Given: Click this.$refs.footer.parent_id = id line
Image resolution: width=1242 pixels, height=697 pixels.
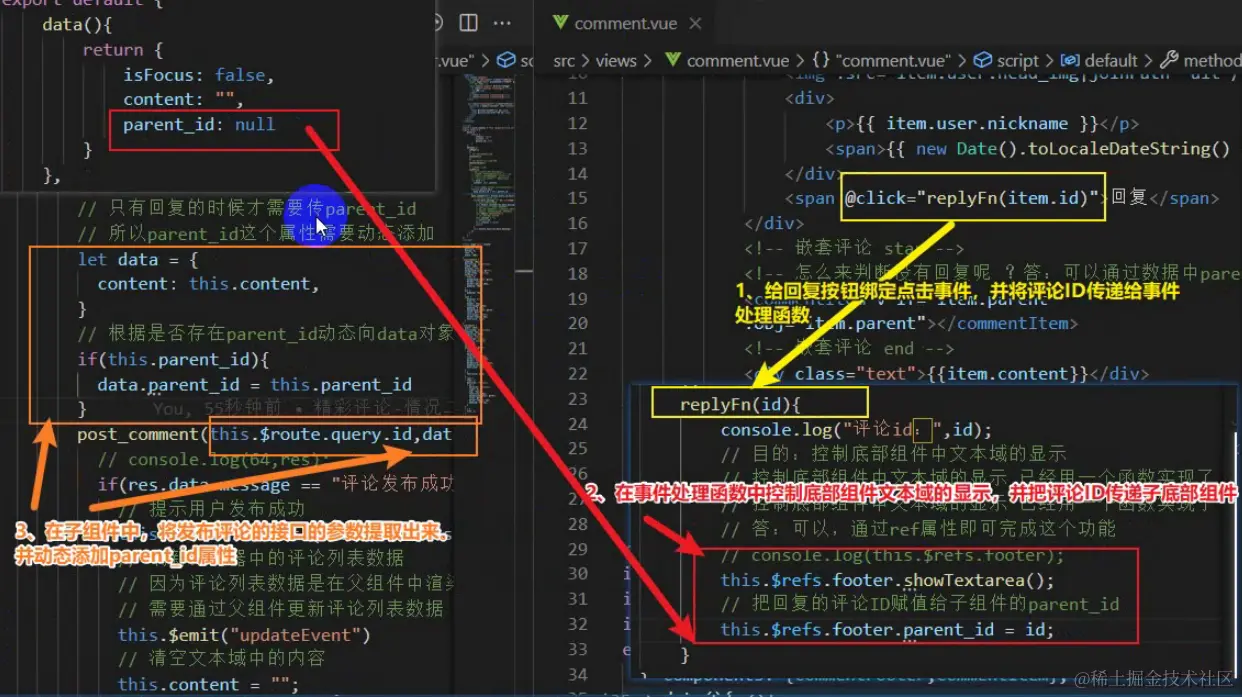Looking at the screenshot, I should coord(887,630).
